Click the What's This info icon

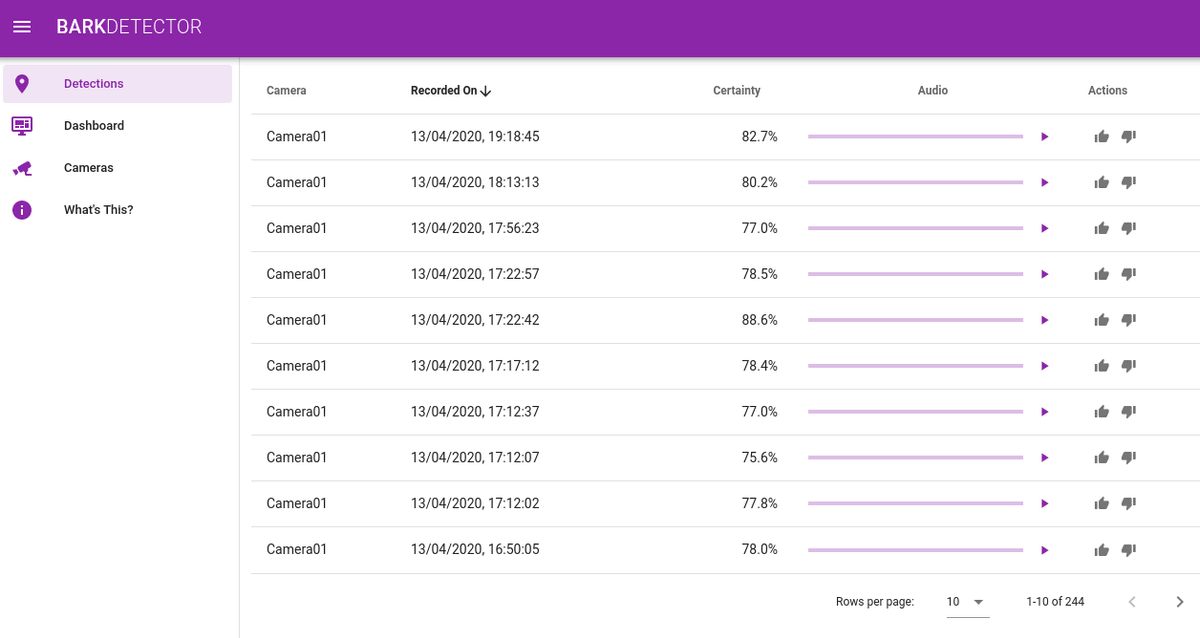(x=21, y=209)
